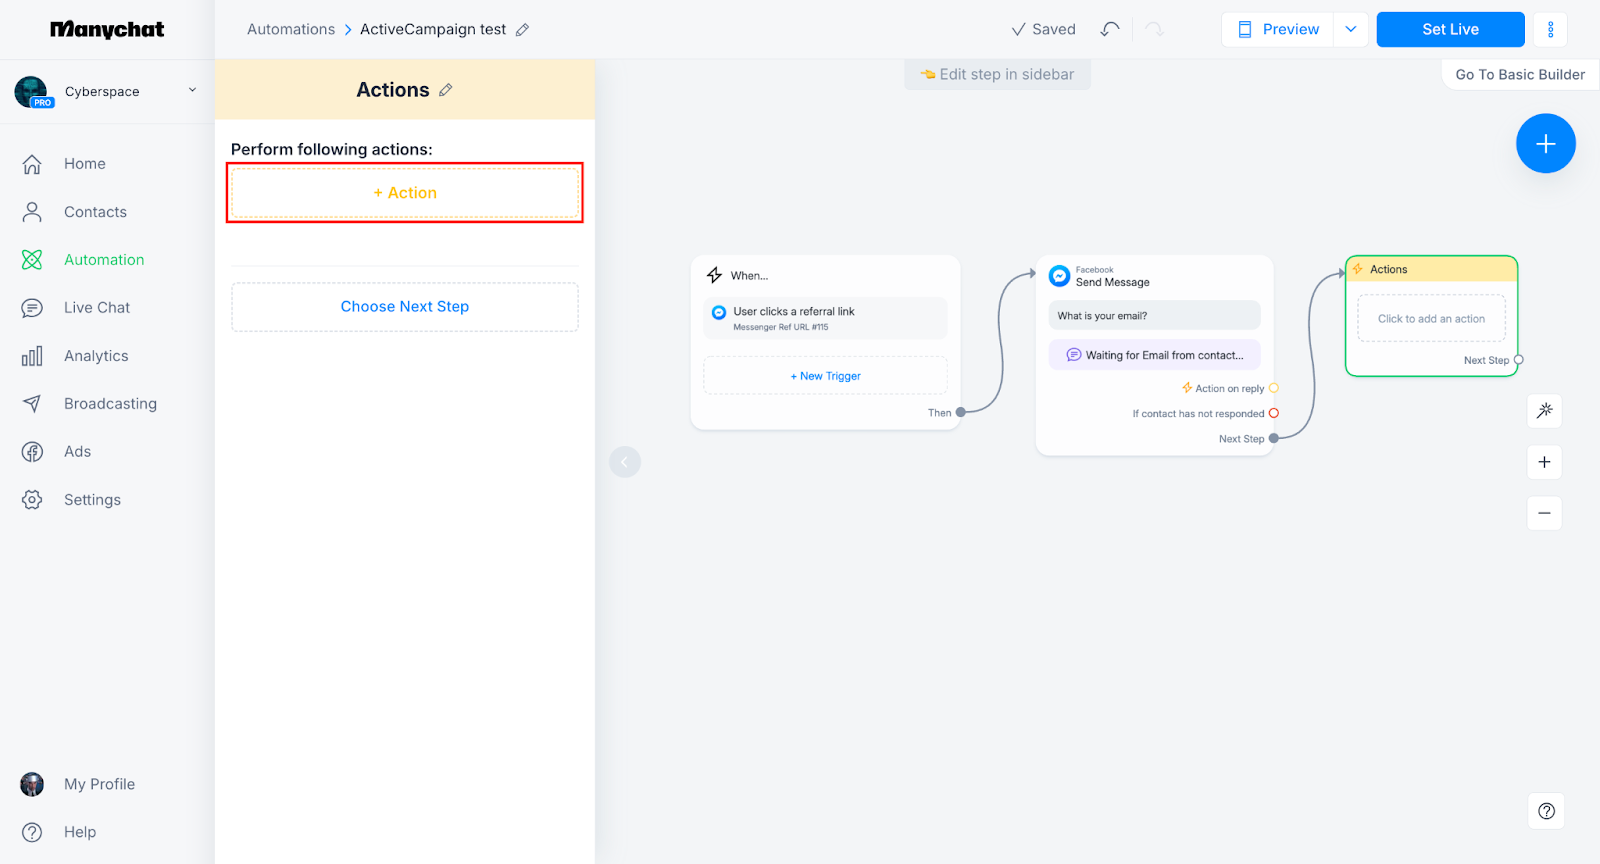Click the Actions node header

click(1431, 269)
